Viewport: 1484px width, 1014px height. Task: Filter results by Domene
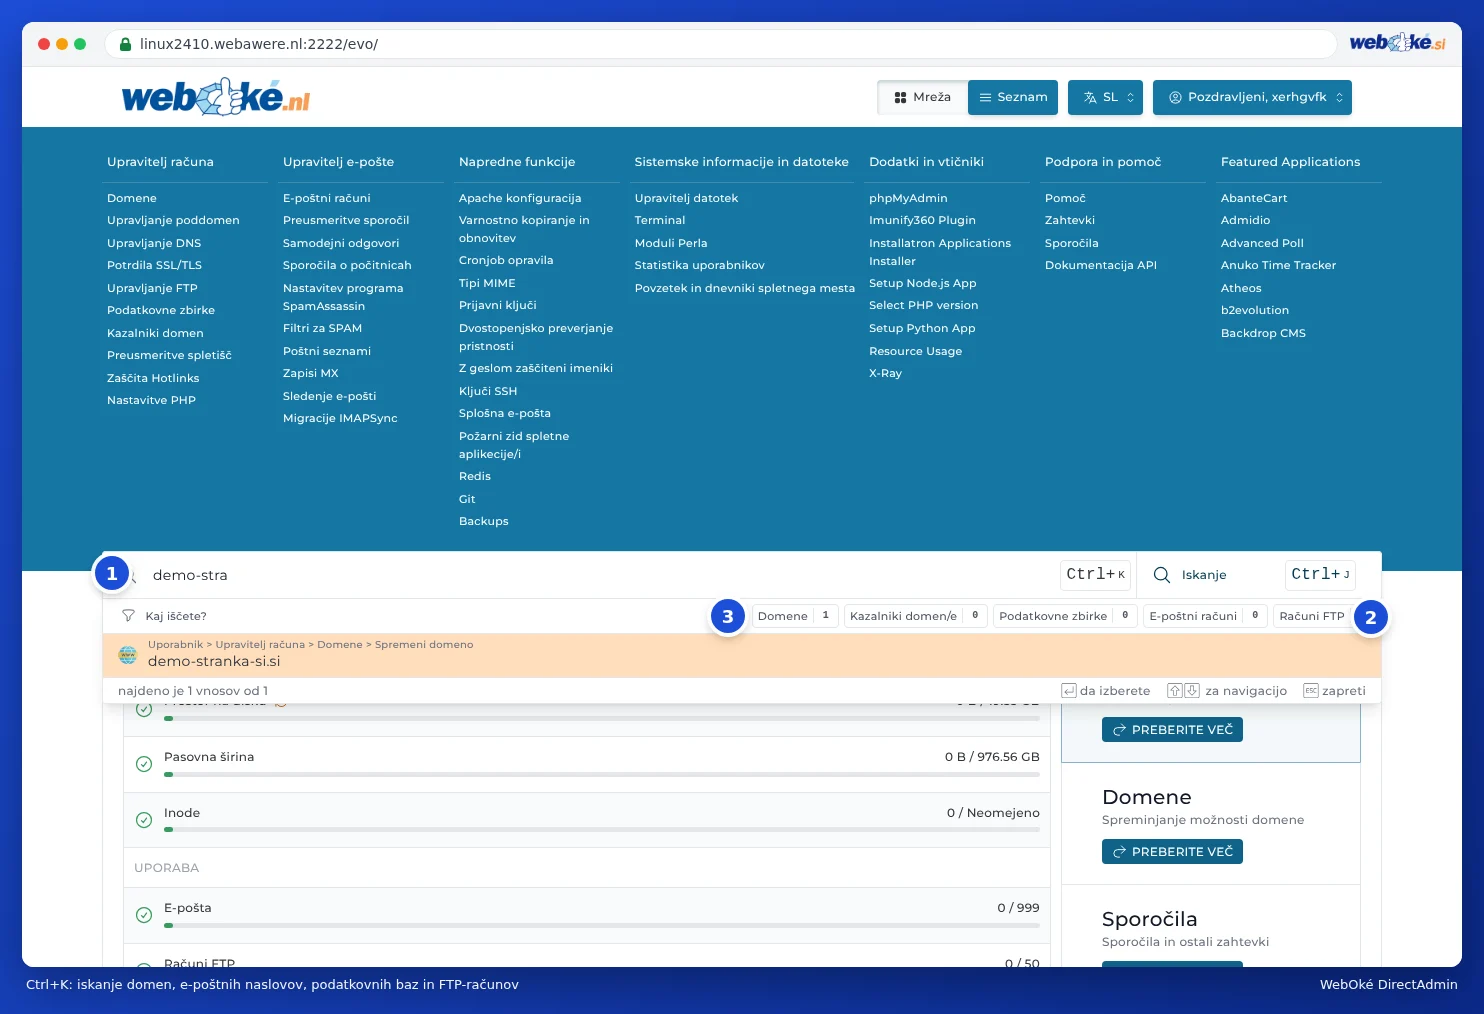coord(795,616)
